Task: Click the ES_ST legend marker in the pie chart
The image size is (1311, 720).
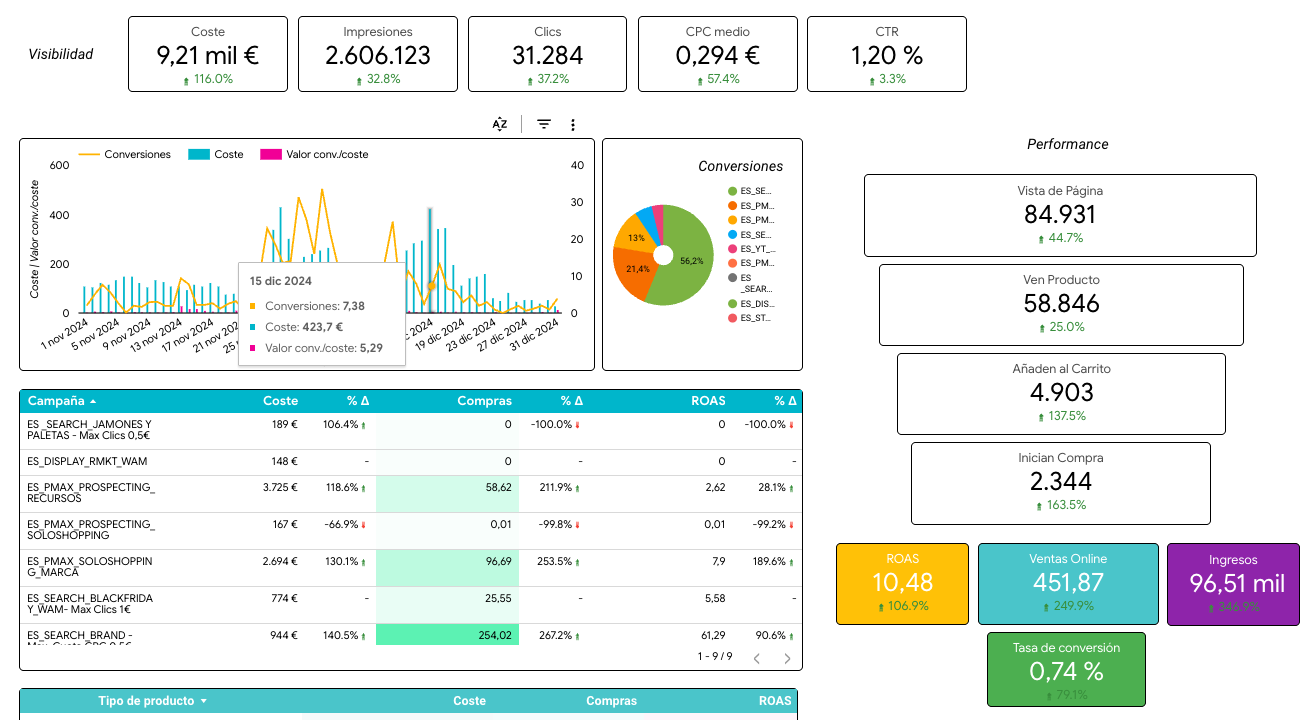Action: click(733, 318)
